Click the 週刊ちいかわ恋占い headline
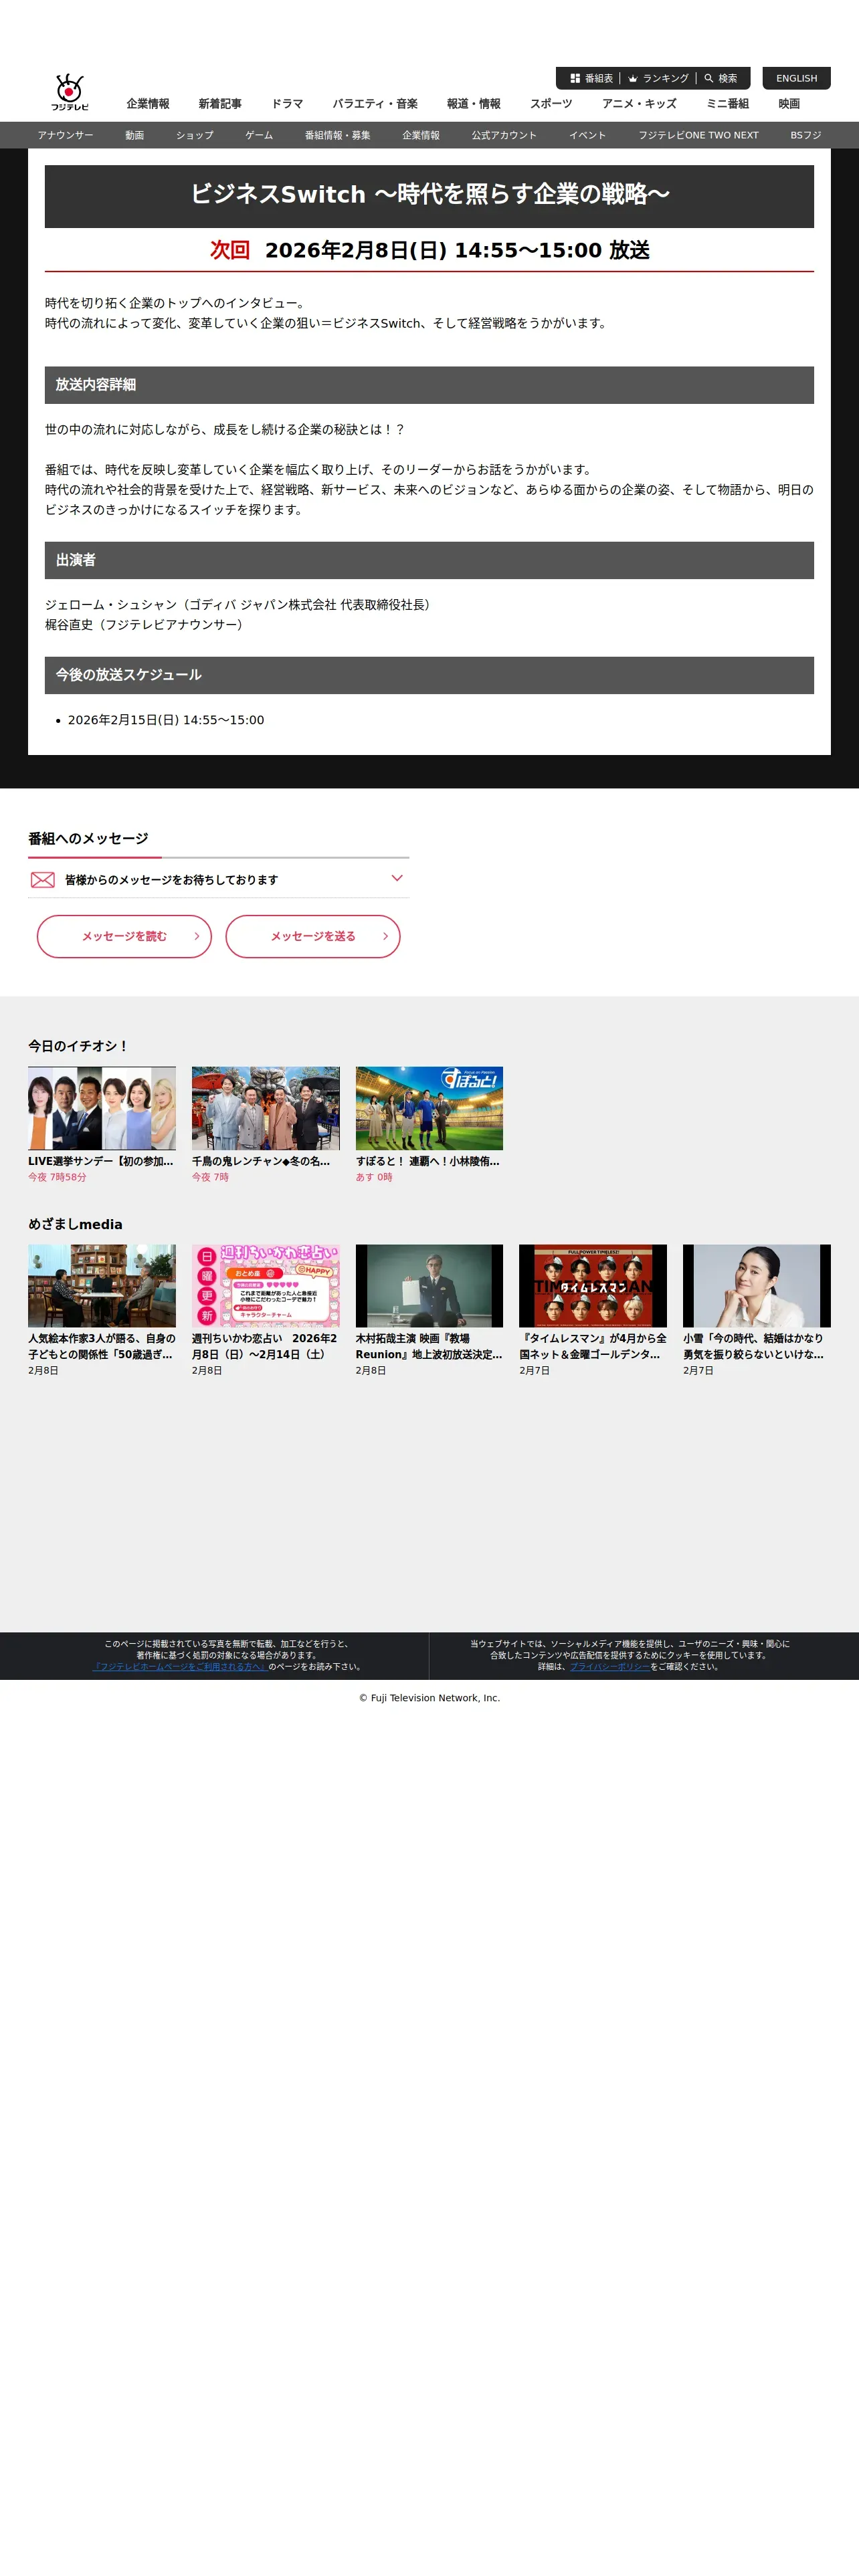Screen dimensions: 859x2576 265,1347
